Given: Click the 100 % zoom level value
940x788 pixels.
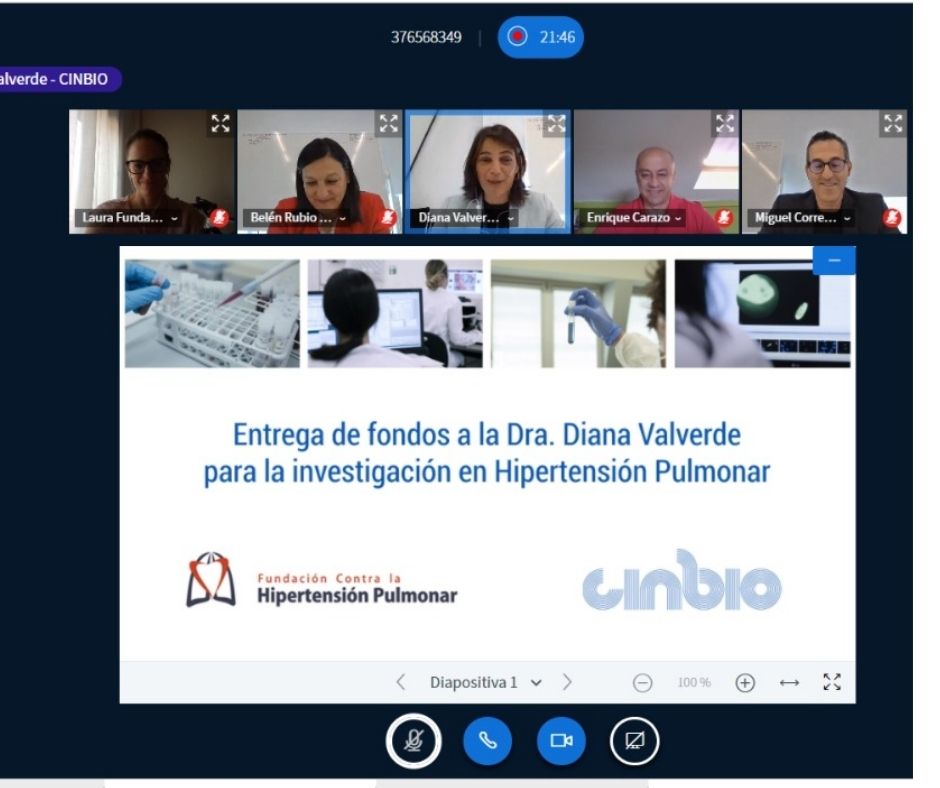Looking at the screenshot, I should (694, 682).
